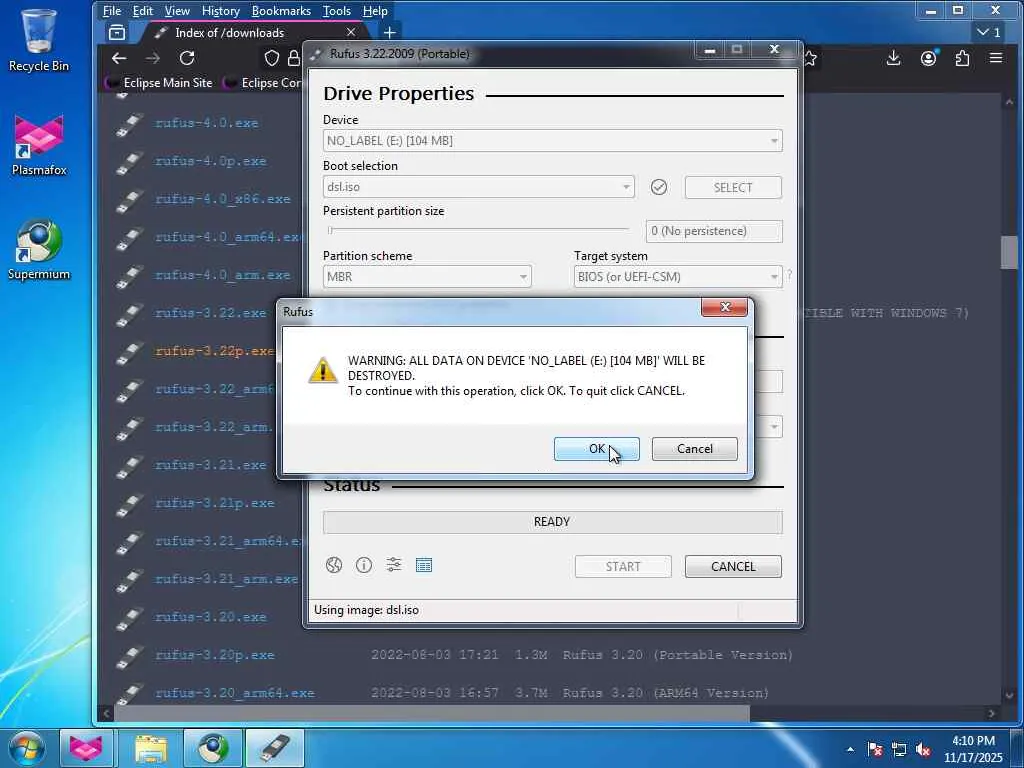The height and width of the screenshot is (768, 1024).
Task: Select the Supermium desktop shortcut
Action: [39, 250]
